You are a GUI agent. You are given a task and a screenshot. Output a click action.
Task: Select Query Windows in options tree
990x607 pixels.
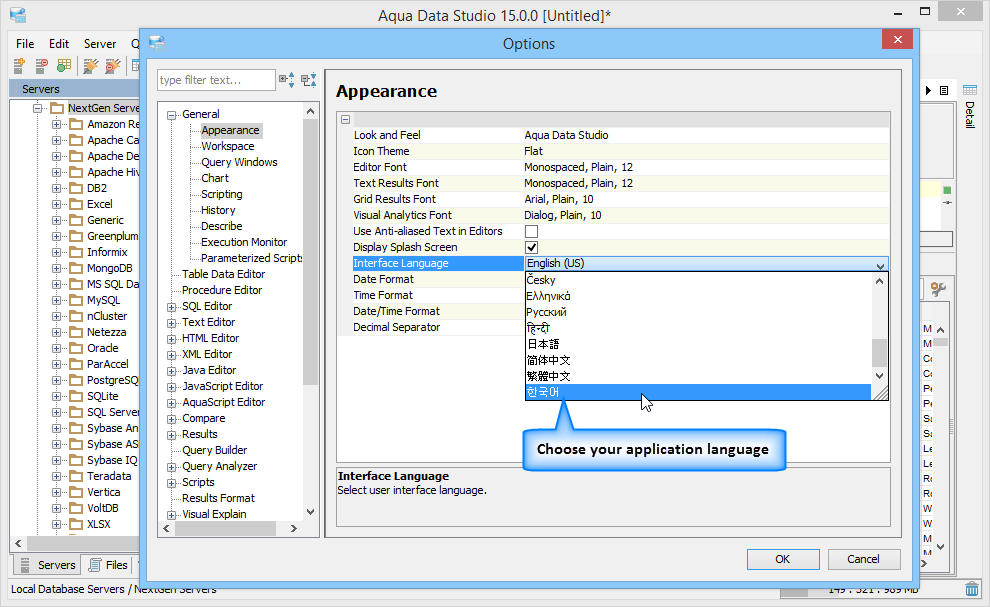[x=239, y=162]
